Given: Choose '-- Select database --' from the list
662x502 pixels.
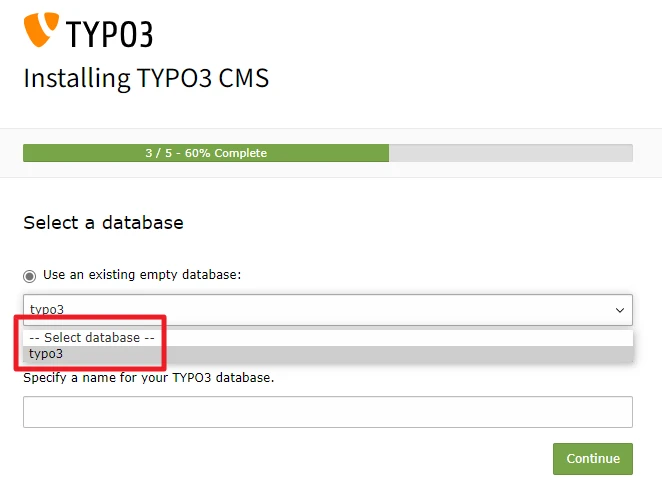Looking at the screenshot, I should point(92,338).
